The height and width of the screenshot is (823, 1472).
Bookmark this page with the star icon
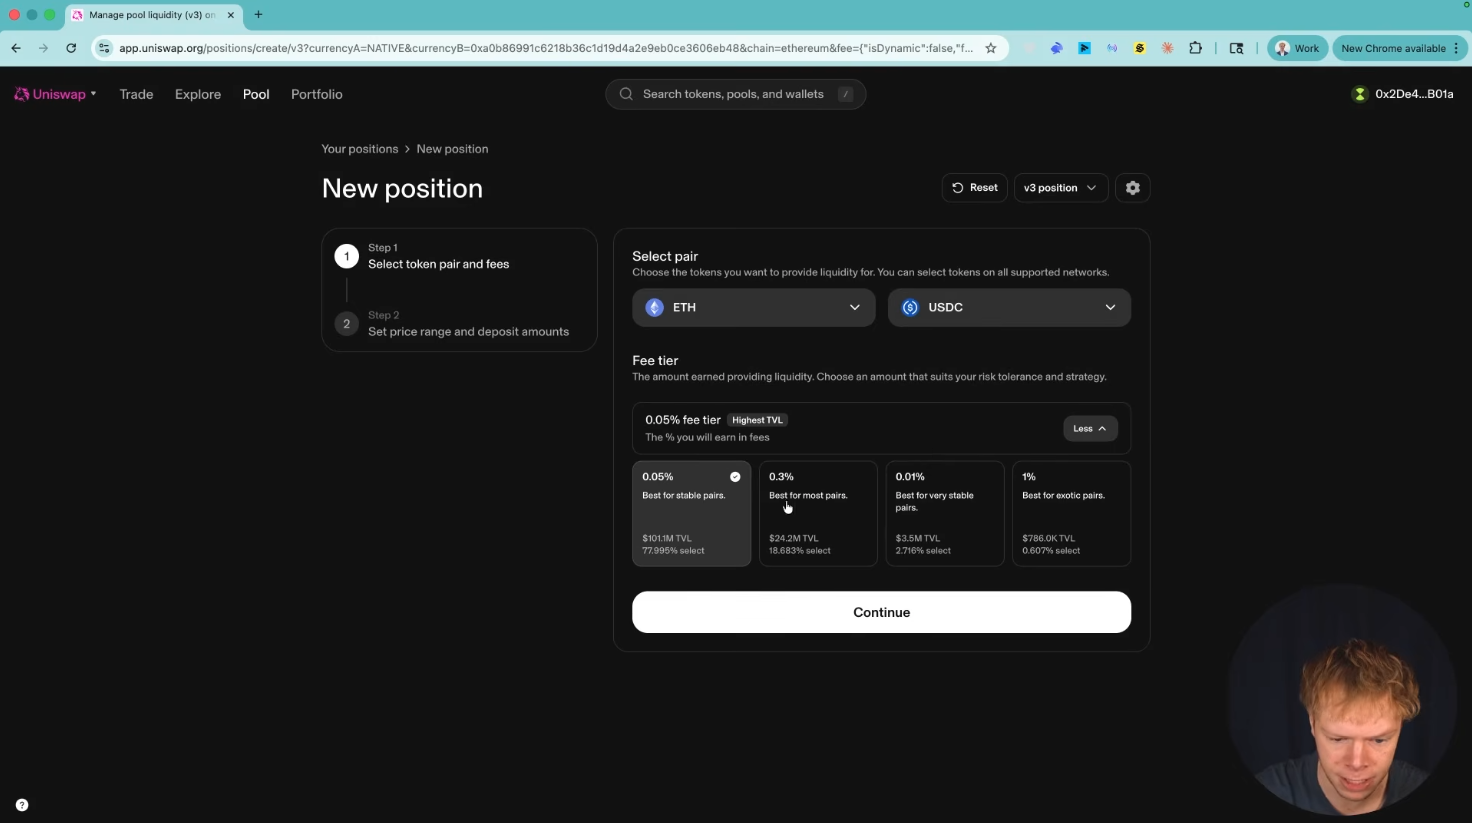tap(991, 48)
